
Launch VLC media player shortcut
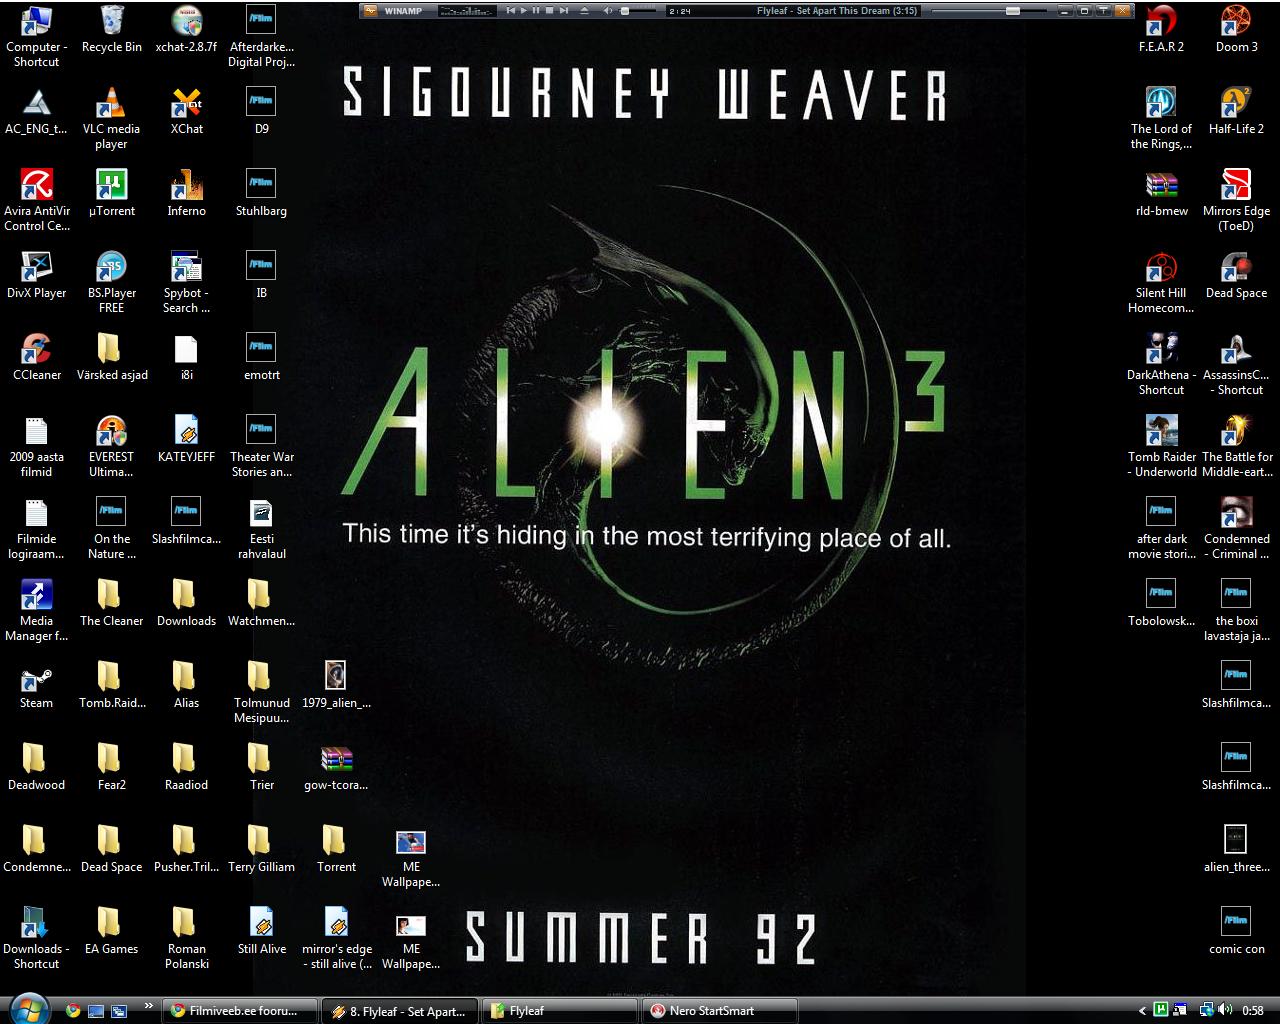click(x=111, y=118)
